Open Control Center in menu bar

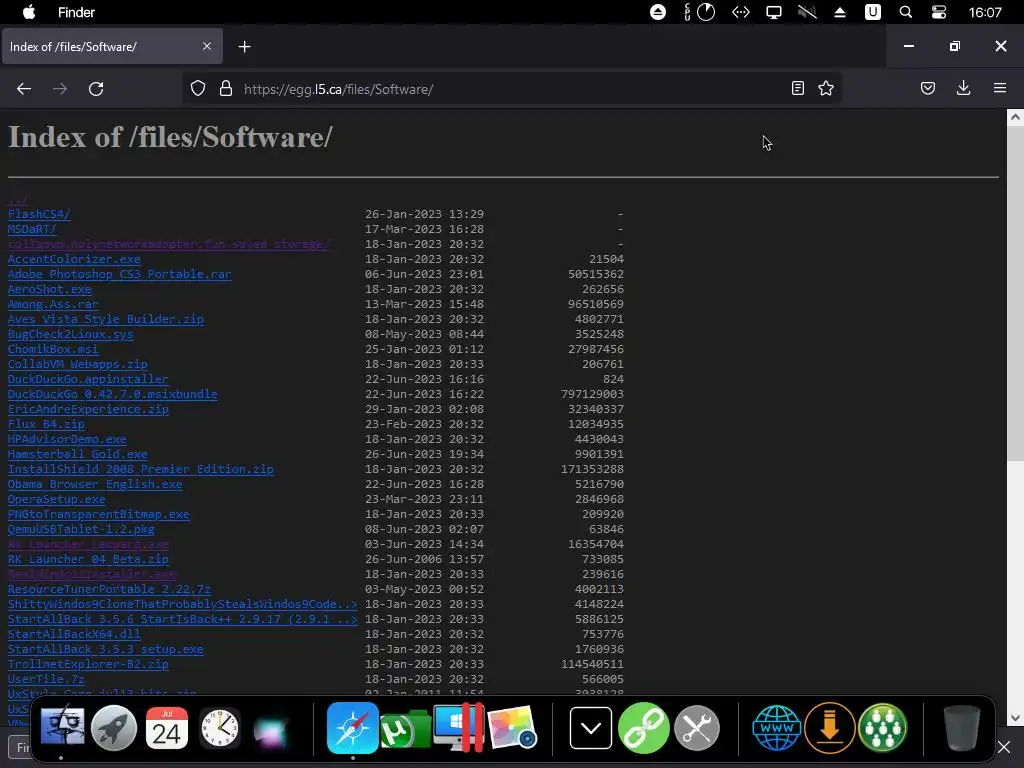pyautogui.click(x=938, y=12)
